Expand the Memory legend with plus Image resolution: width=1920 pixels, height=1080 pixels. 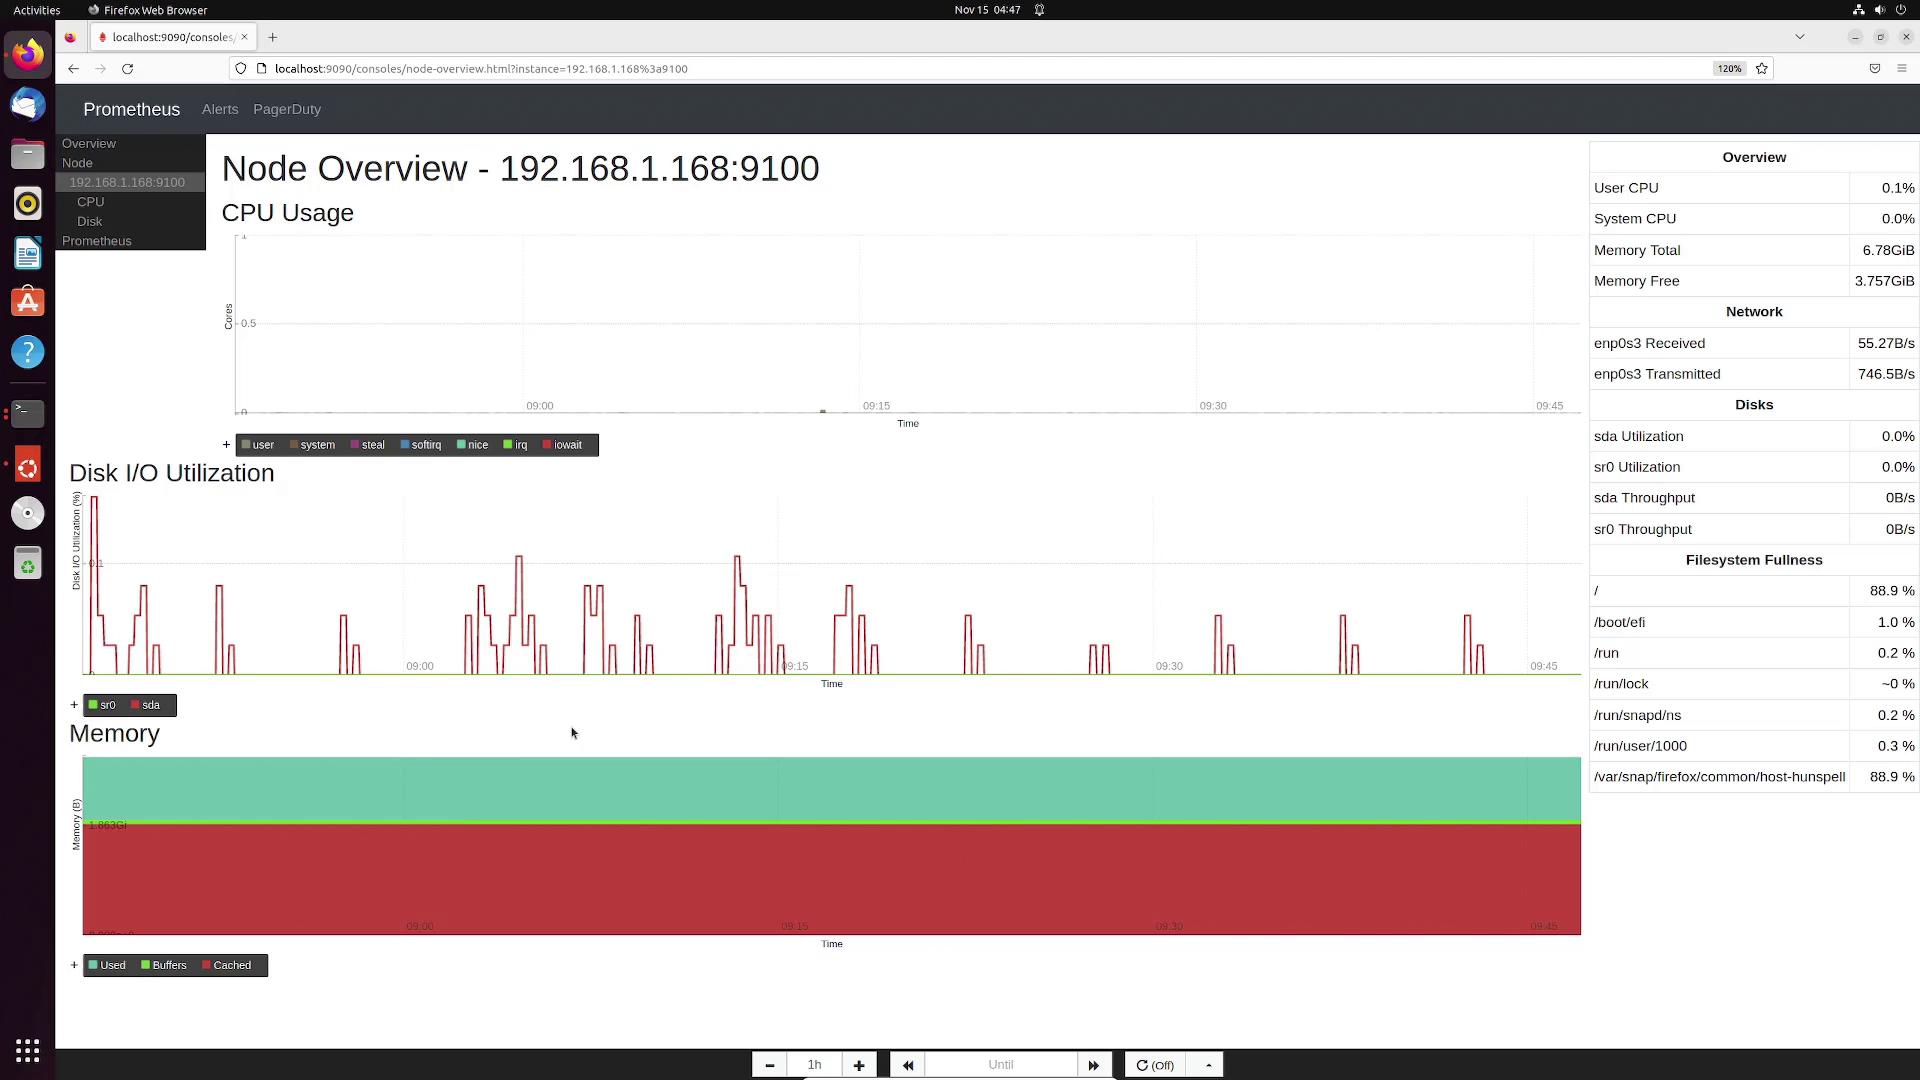coord(74,965)
